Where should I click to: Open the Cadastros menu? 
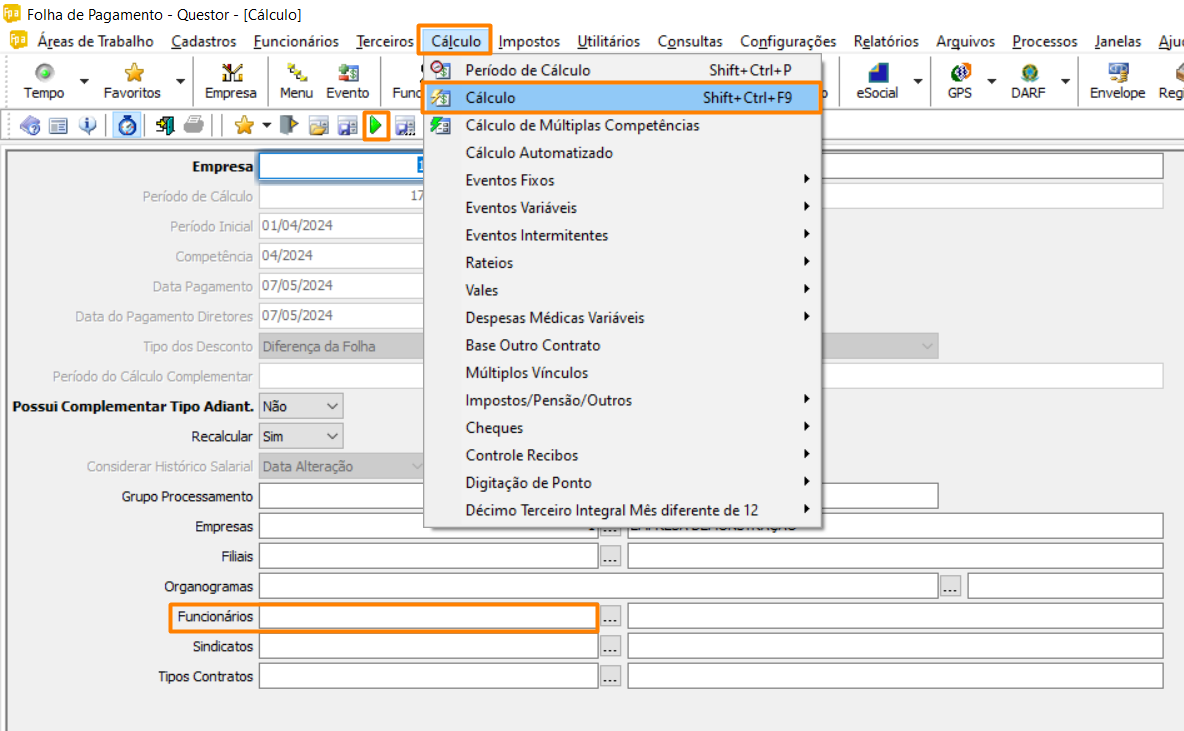point(204,41)
